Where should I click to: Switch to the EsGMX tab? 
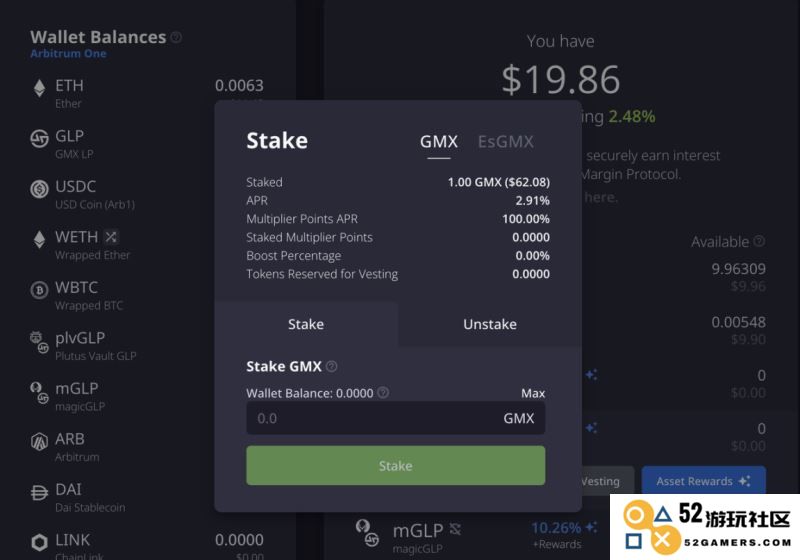tap(505, 141)
